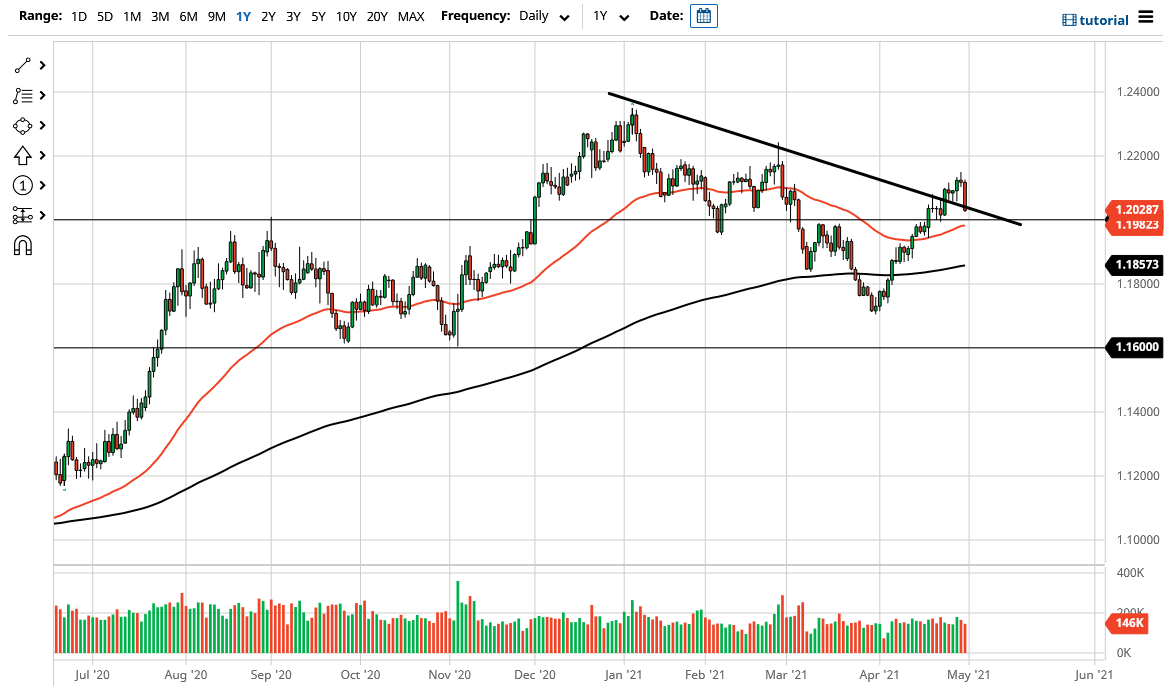The height and width of the screenshot is (699, 1170).
Task: Select the shapes drawing tool
Action: [x=22, y=125]
